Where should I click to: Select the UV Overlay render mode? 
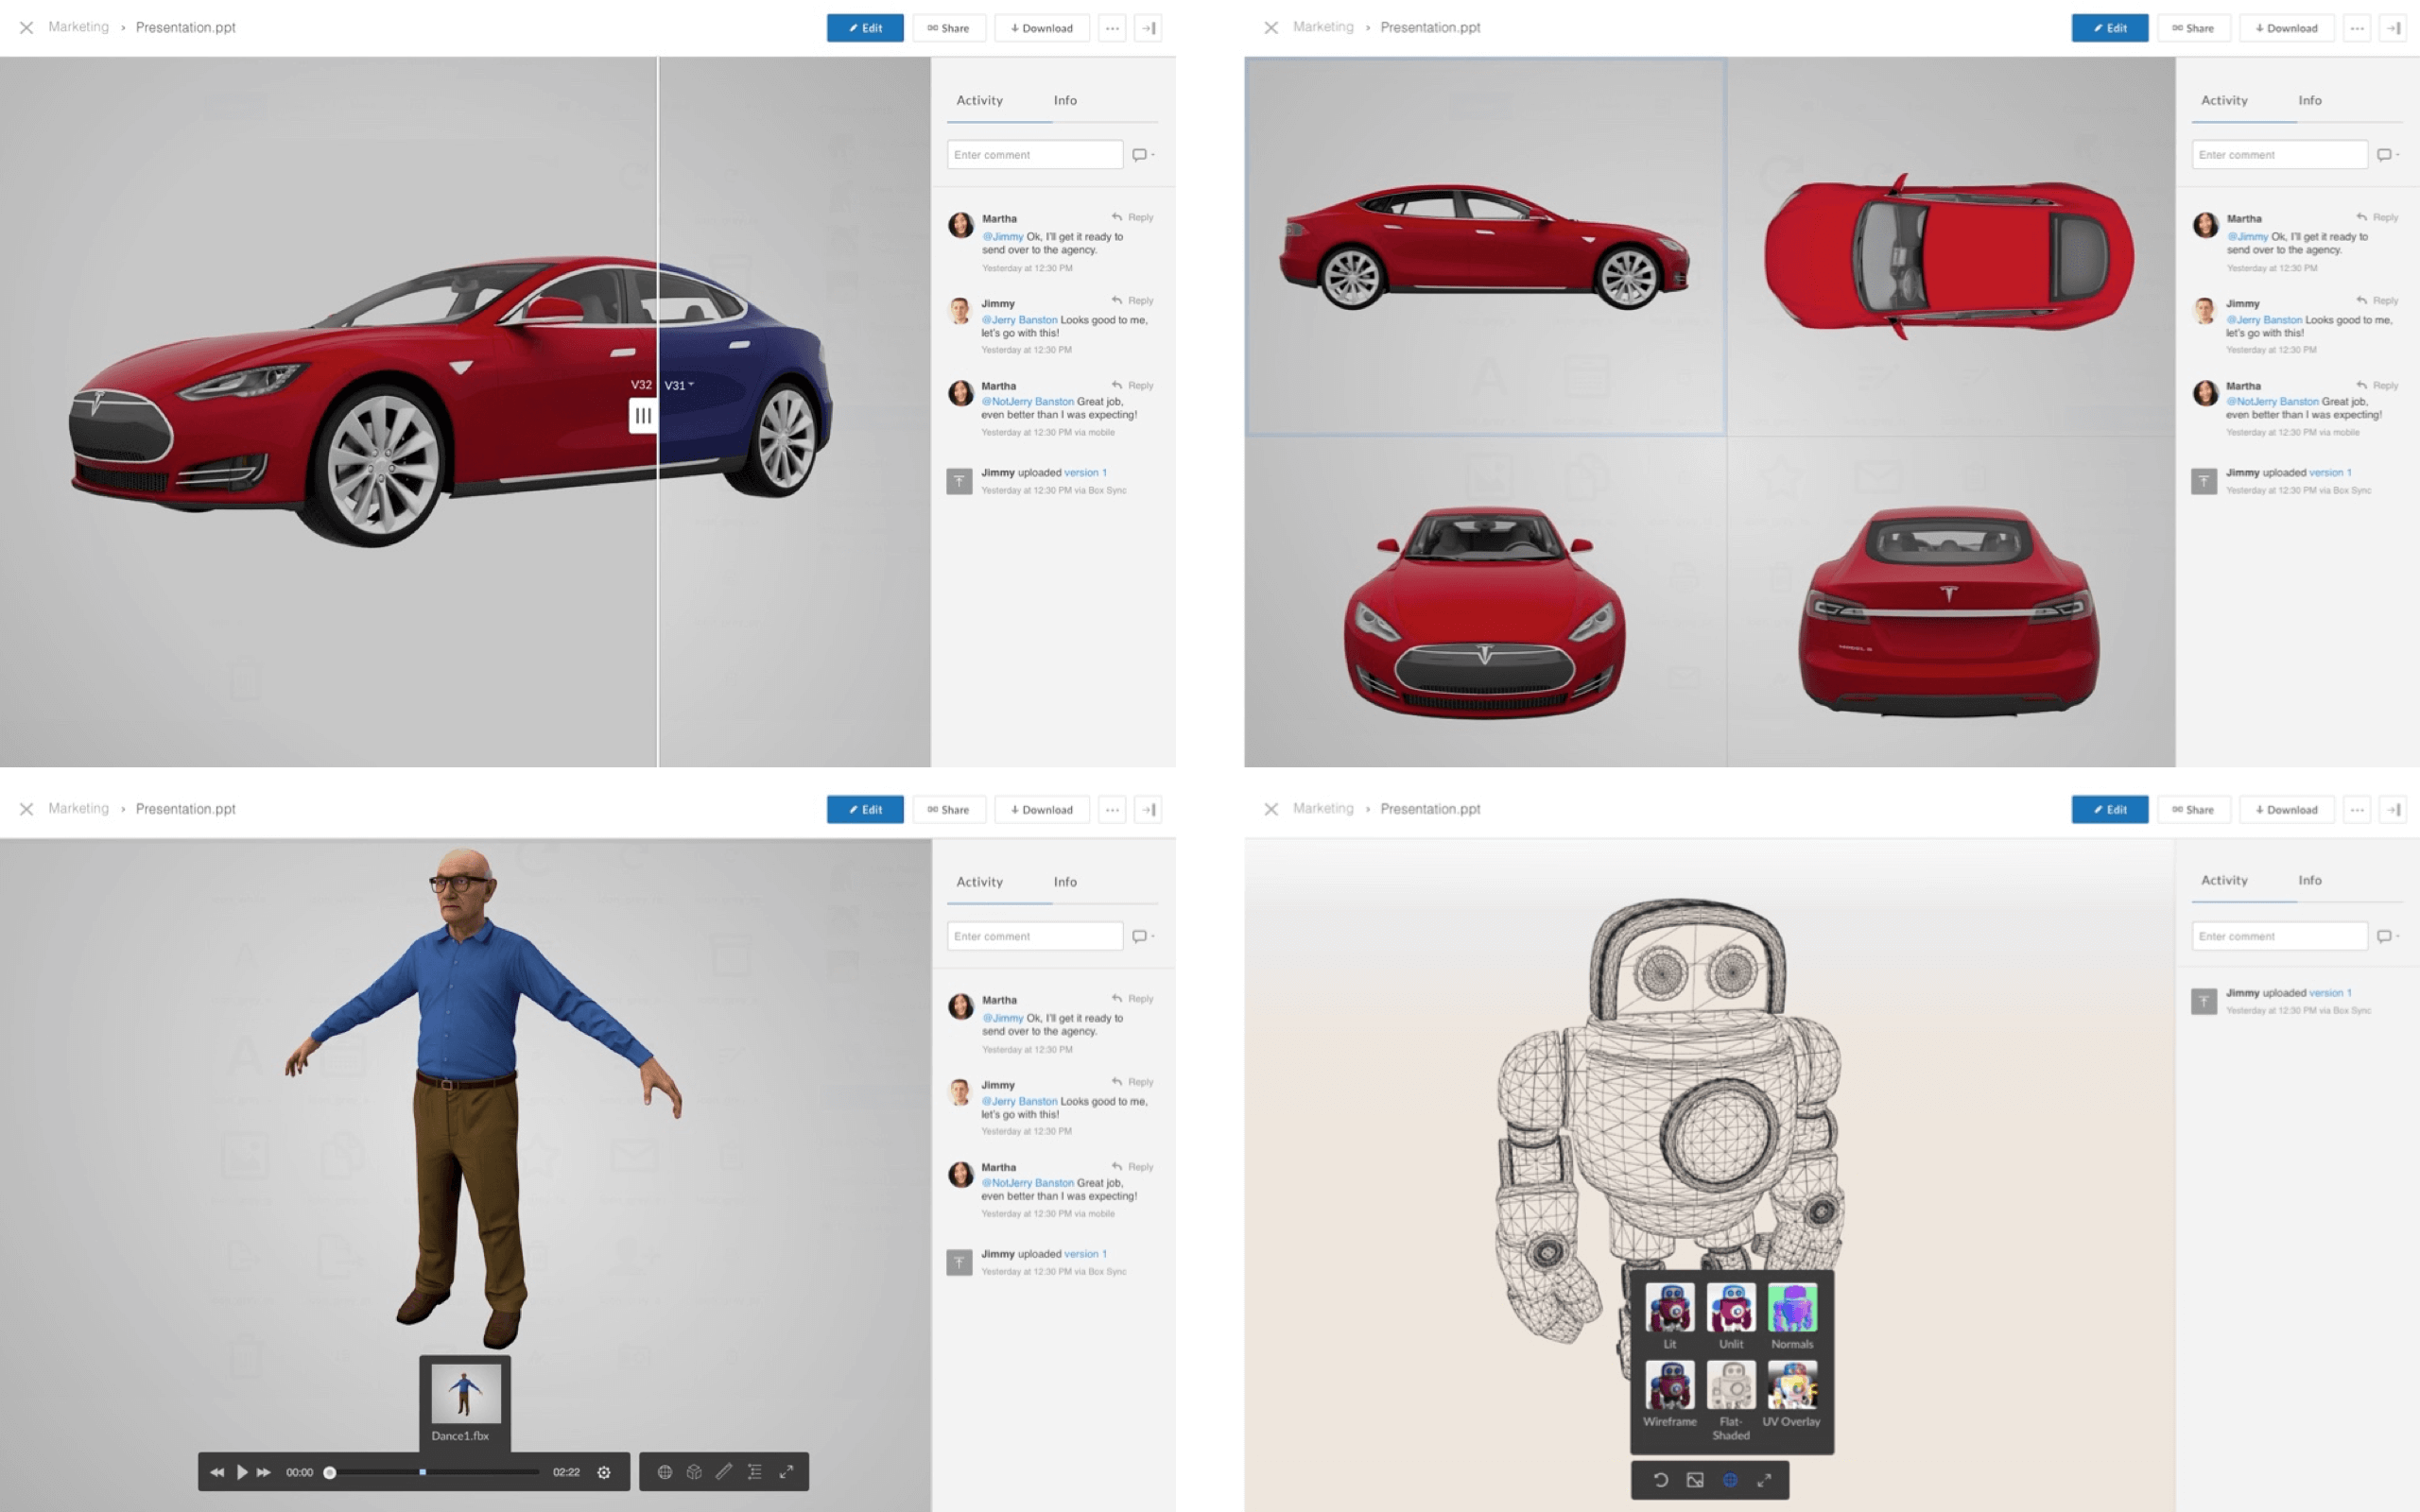pyautogui.click(x=1792, y=1393)
